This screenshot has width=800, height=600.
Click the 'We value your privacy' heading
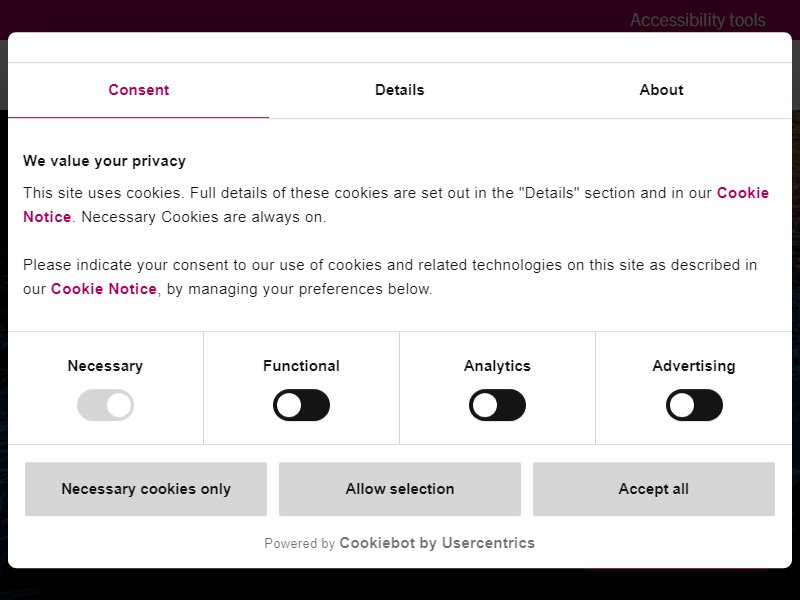(x=104, y=161)
